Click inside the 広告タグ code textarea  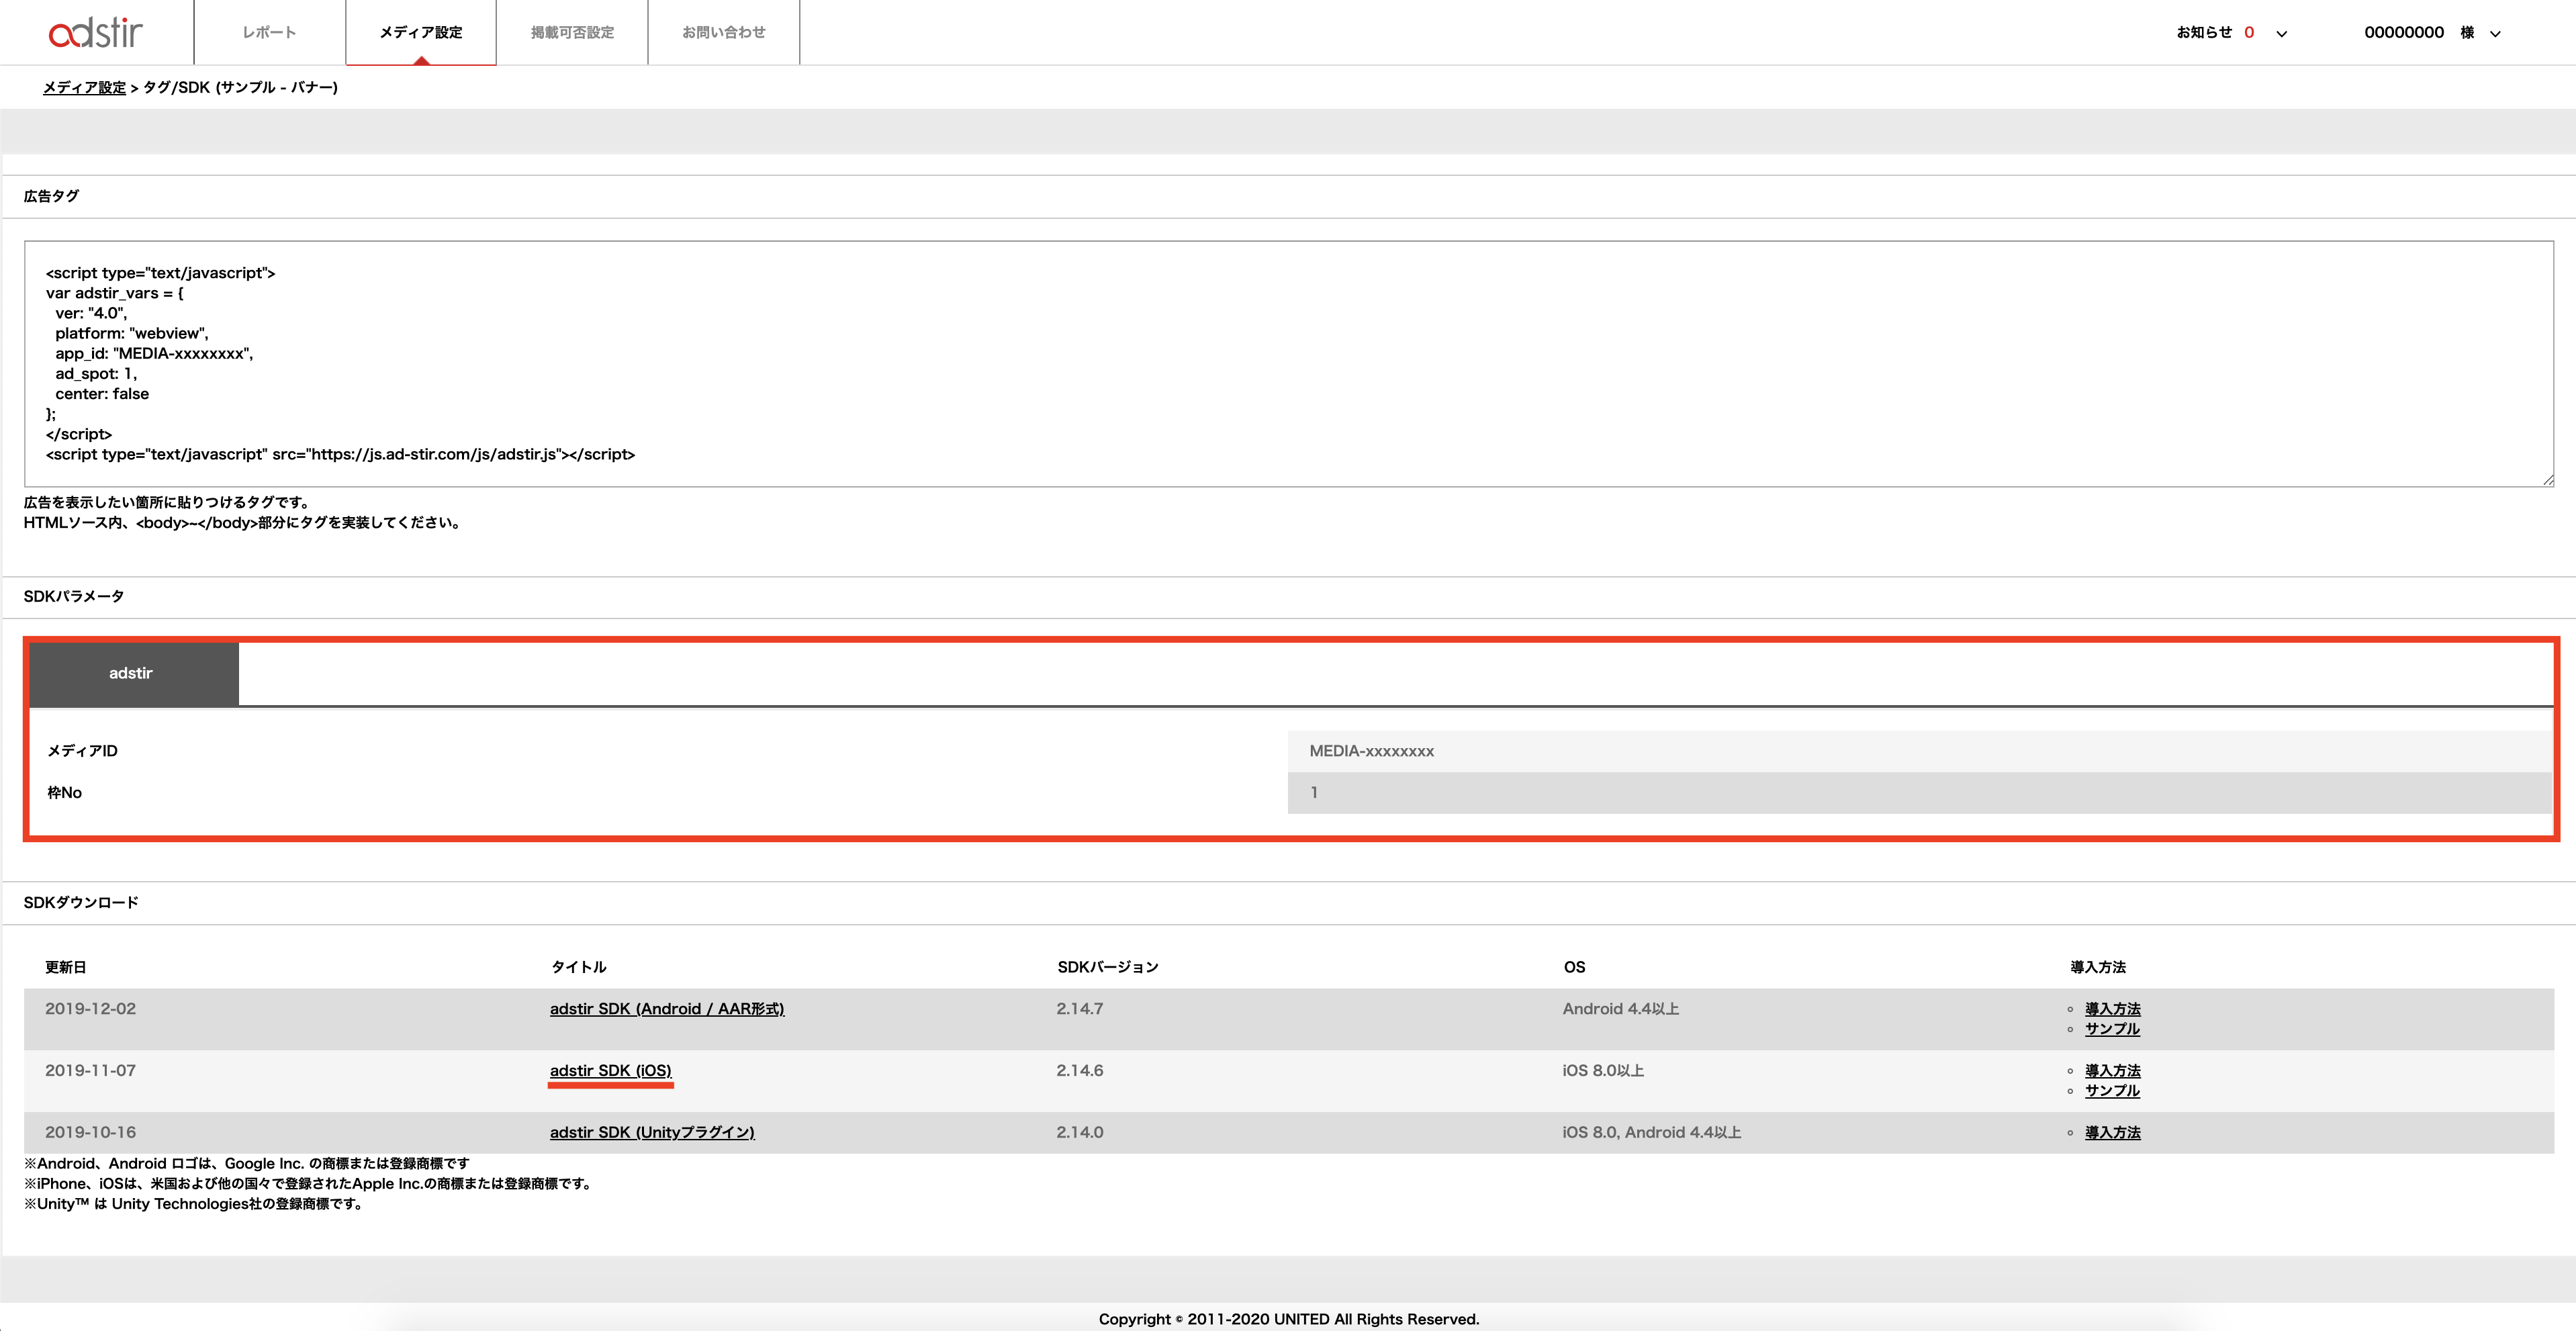tap(1288, 364)
